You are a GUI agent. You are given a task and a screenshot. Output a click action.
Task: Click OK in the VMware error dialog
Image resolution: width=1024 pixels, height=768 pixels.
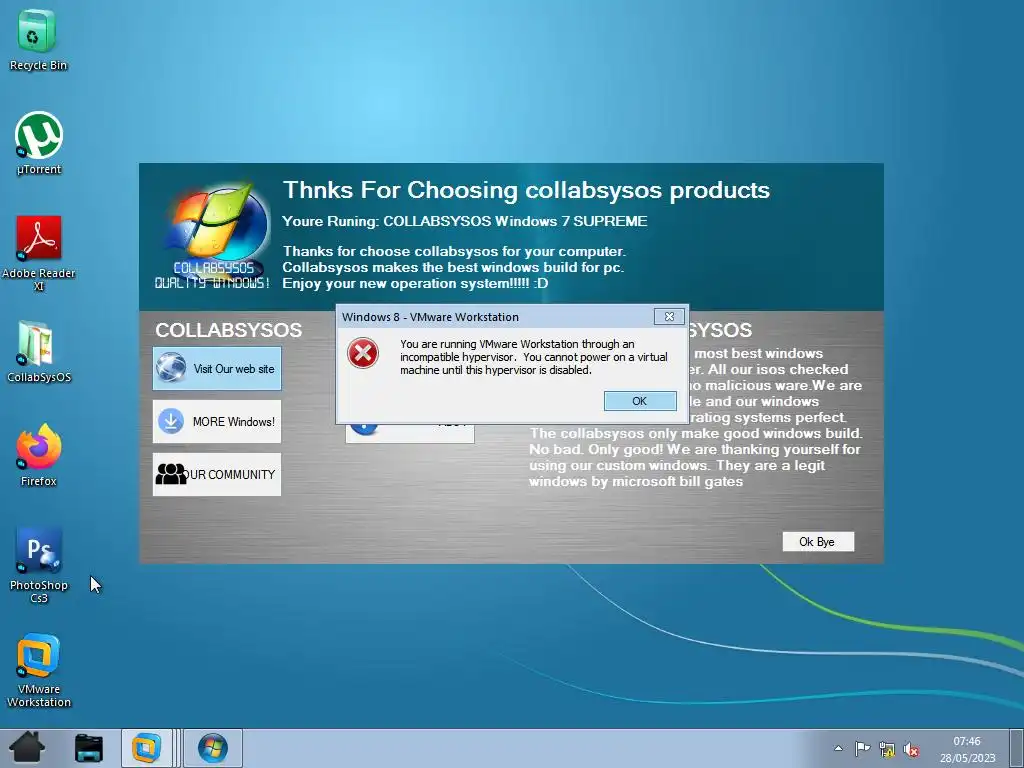click(639, 401)
